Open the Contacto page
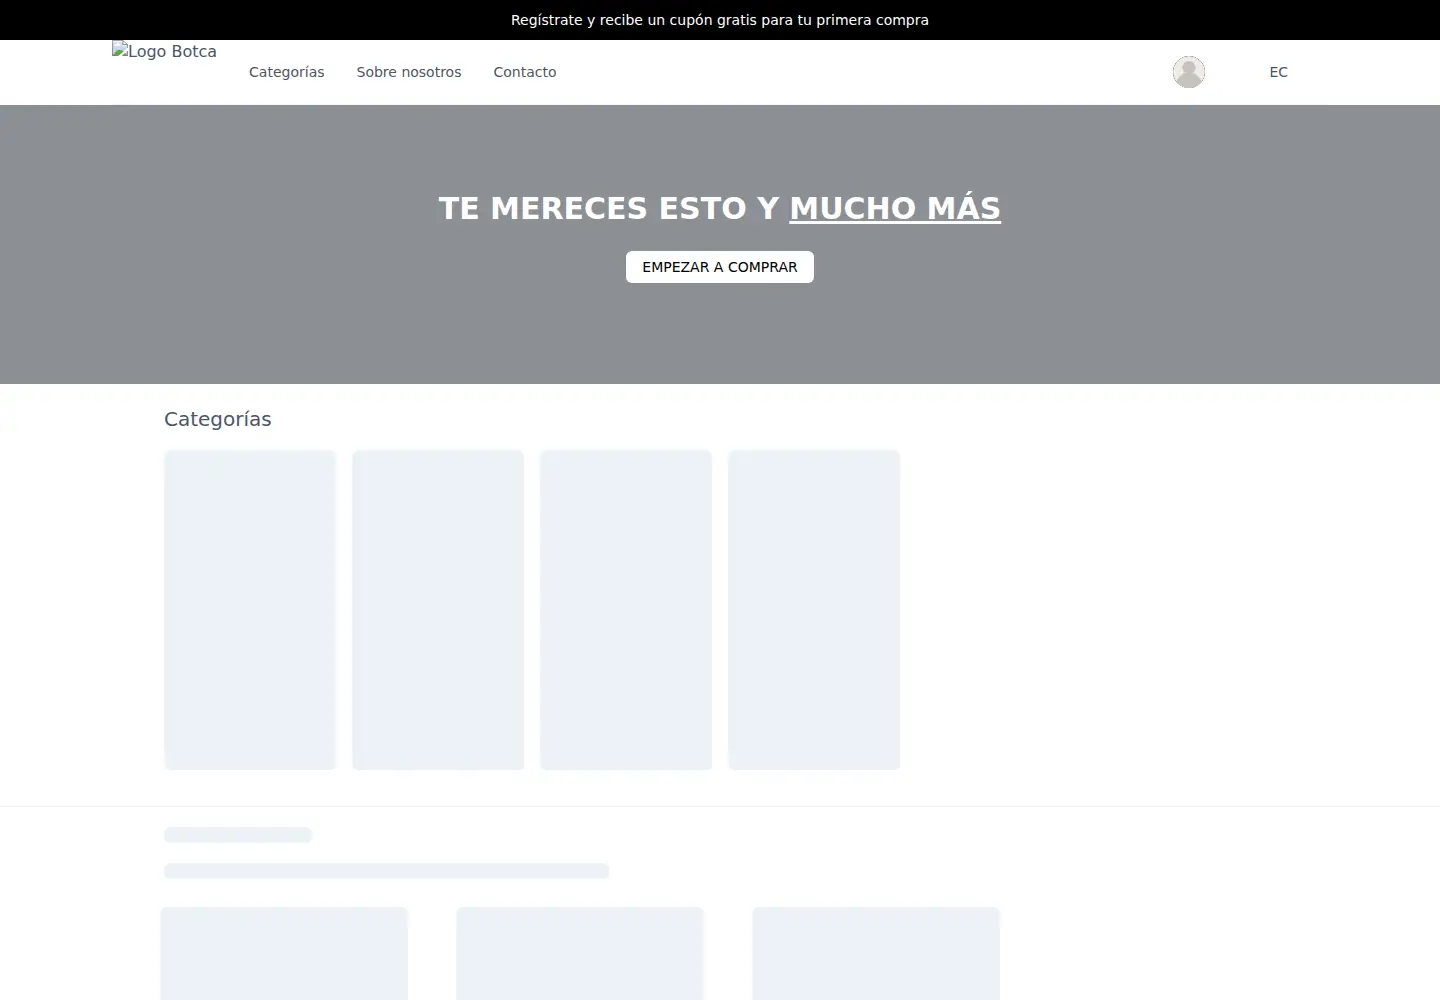The height and width of the screenshot is (1000, 1440). pyautogui.click(x=525, y=72)
